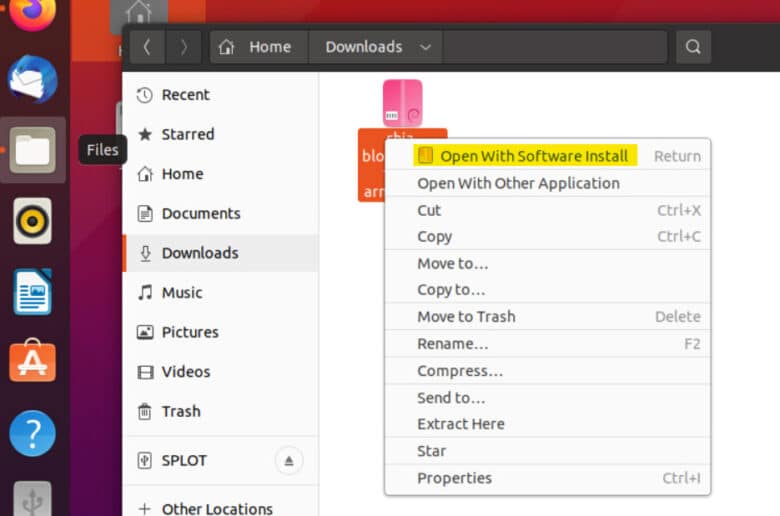Screen dimensions: 780x516
Task: Open the Help icon in dock
Action: [32, 433]
